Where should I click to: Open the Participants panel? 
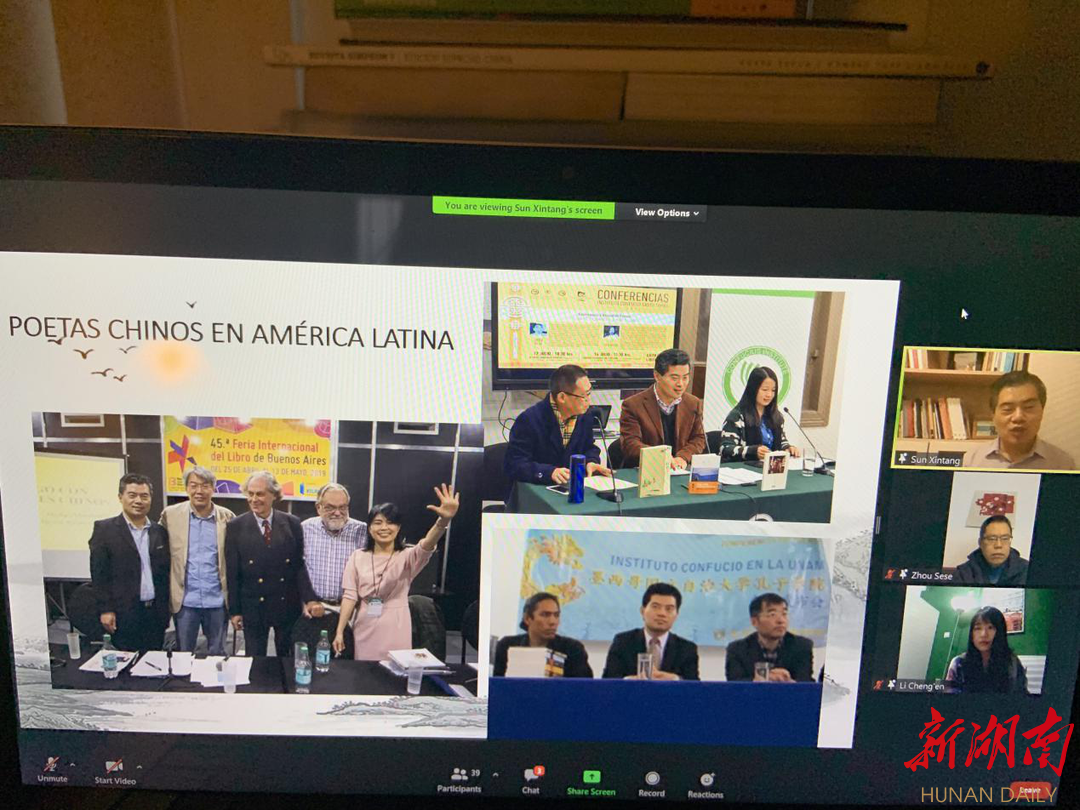[x=459, y=779]
